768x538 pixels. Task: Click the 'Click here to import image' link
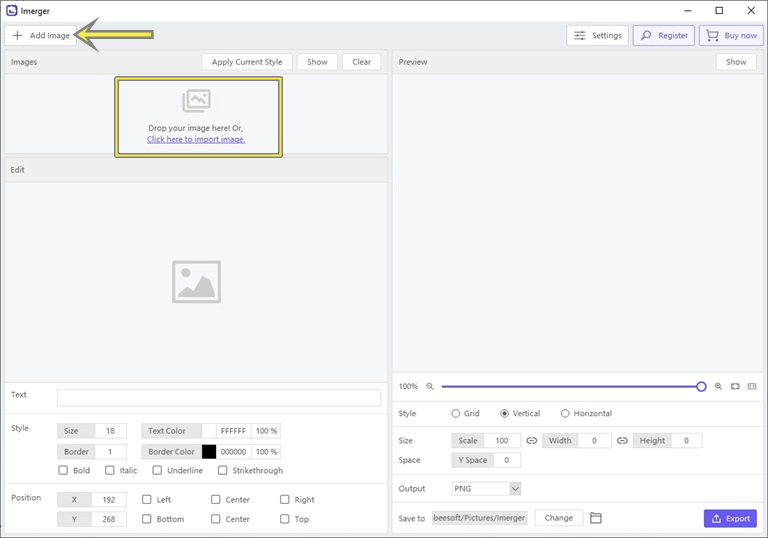click(196, 139)
